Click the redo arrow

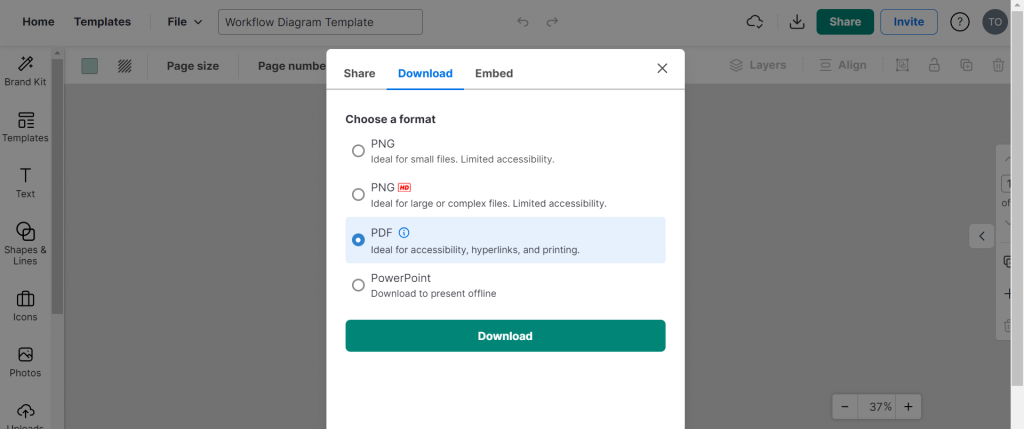click(552, 22)
